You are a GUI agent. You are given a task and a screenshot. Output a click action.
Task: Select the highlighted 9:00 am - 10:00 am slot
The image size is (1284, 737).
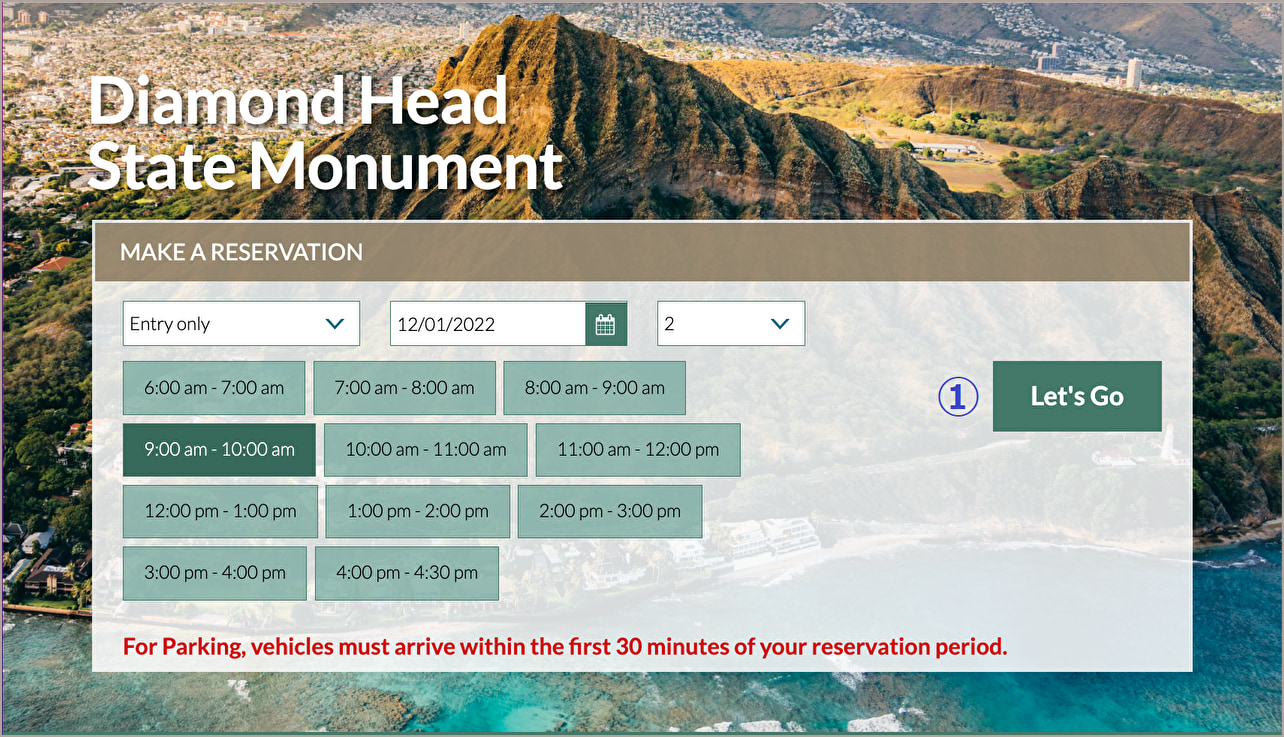[x=219, y=450]
